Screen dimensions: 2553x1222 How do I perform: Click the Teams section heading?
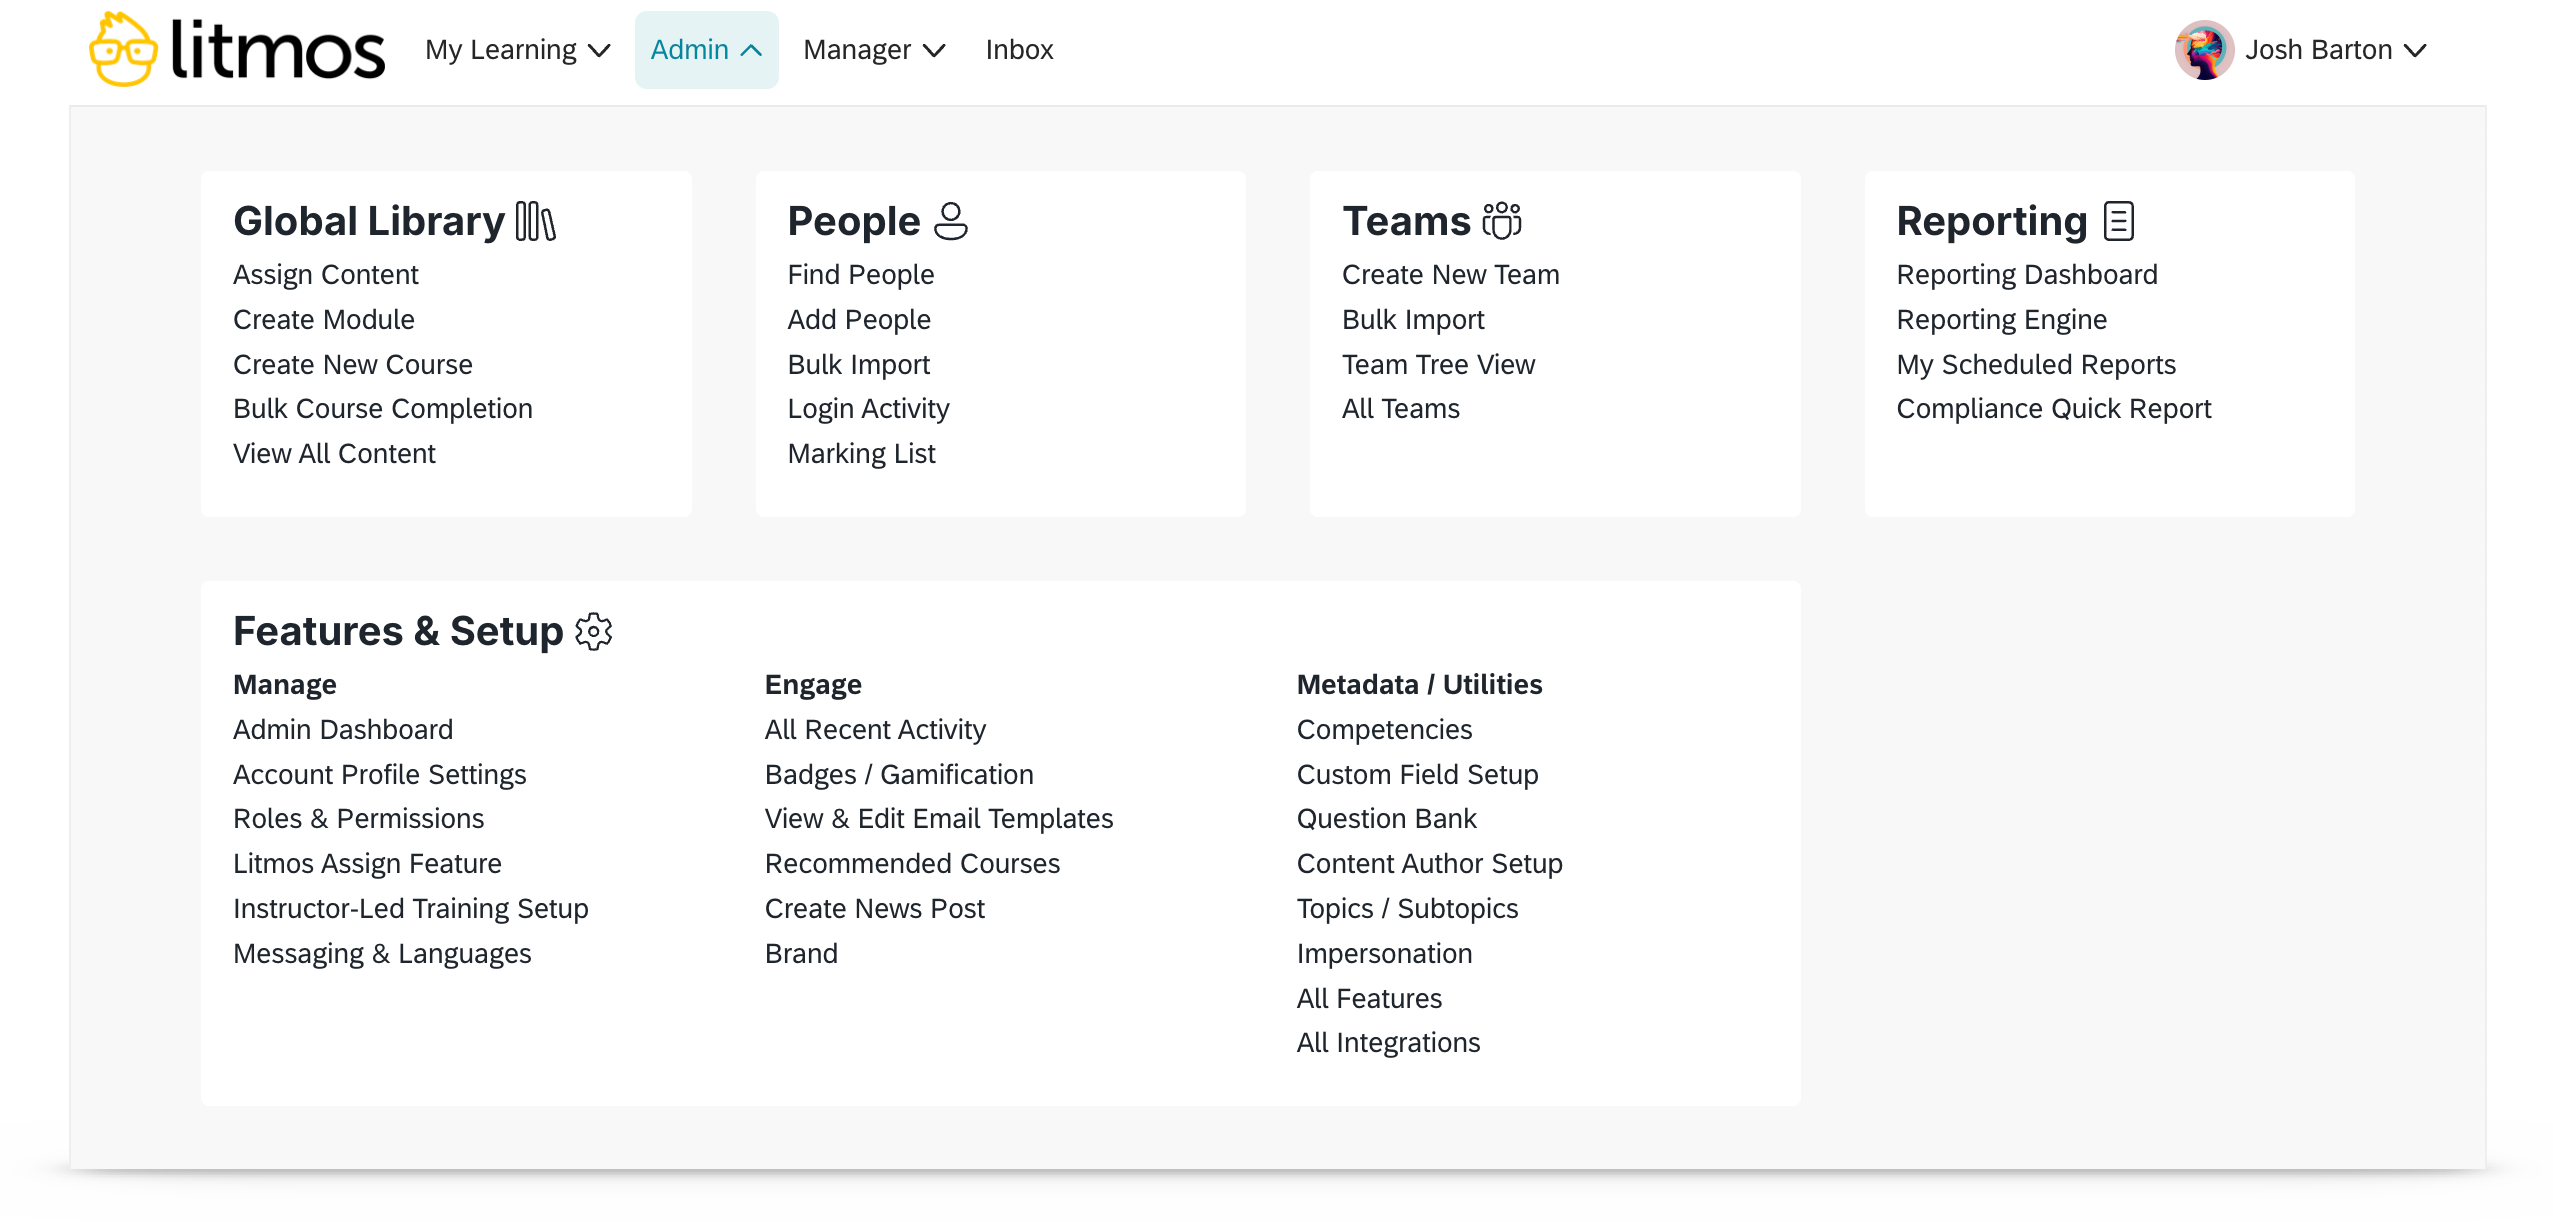point(1406,221)
